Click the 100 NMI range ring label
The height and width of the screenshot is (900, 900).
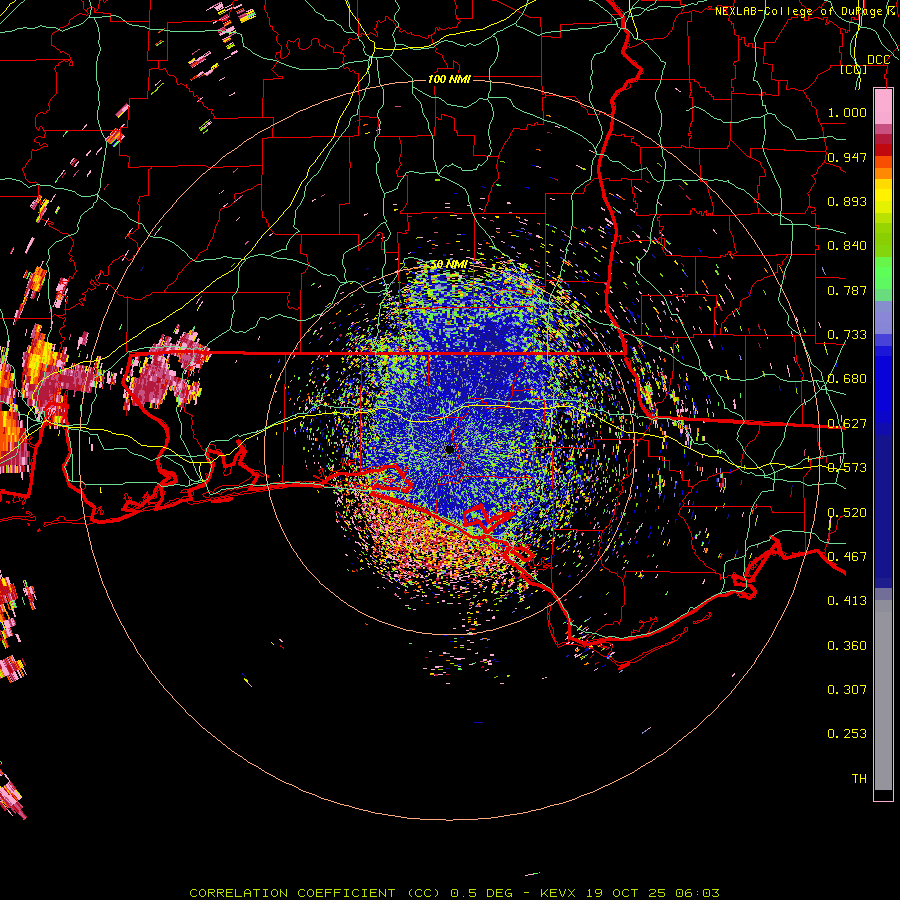pyautogui.click(x=449, y=79)
